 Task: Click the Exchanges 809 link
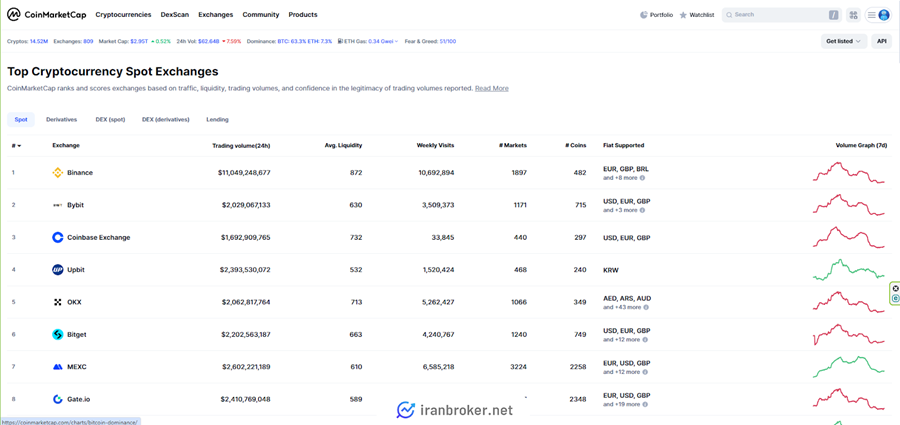coord(73,41)
